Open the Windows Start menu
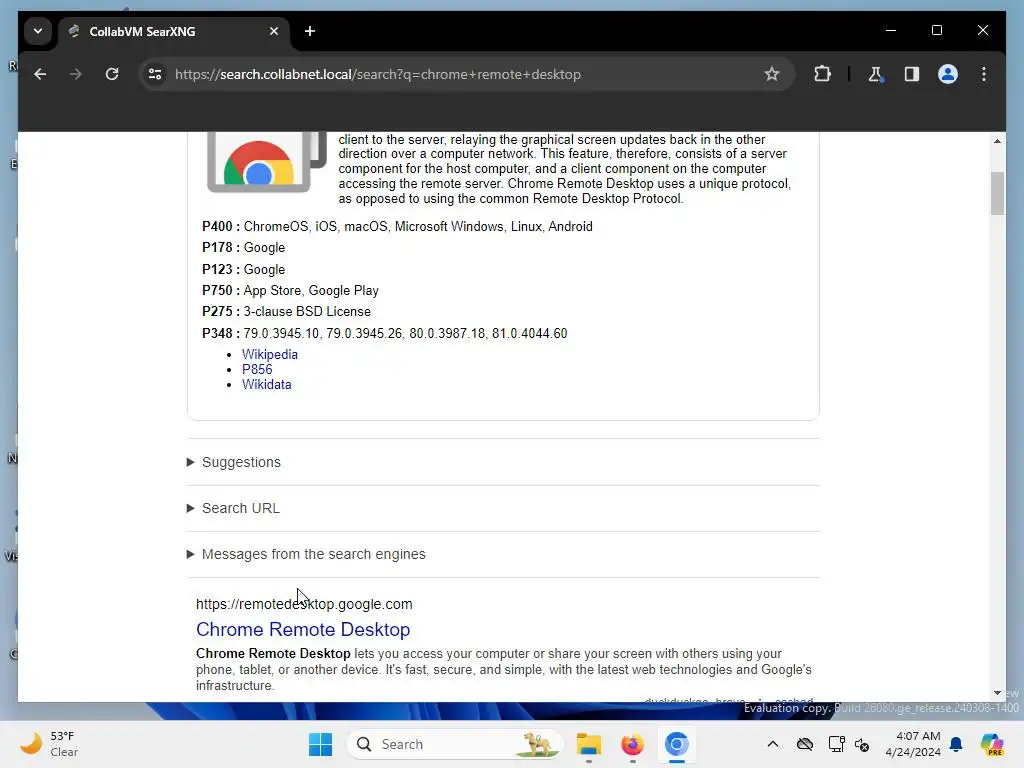 coord(320,744)
